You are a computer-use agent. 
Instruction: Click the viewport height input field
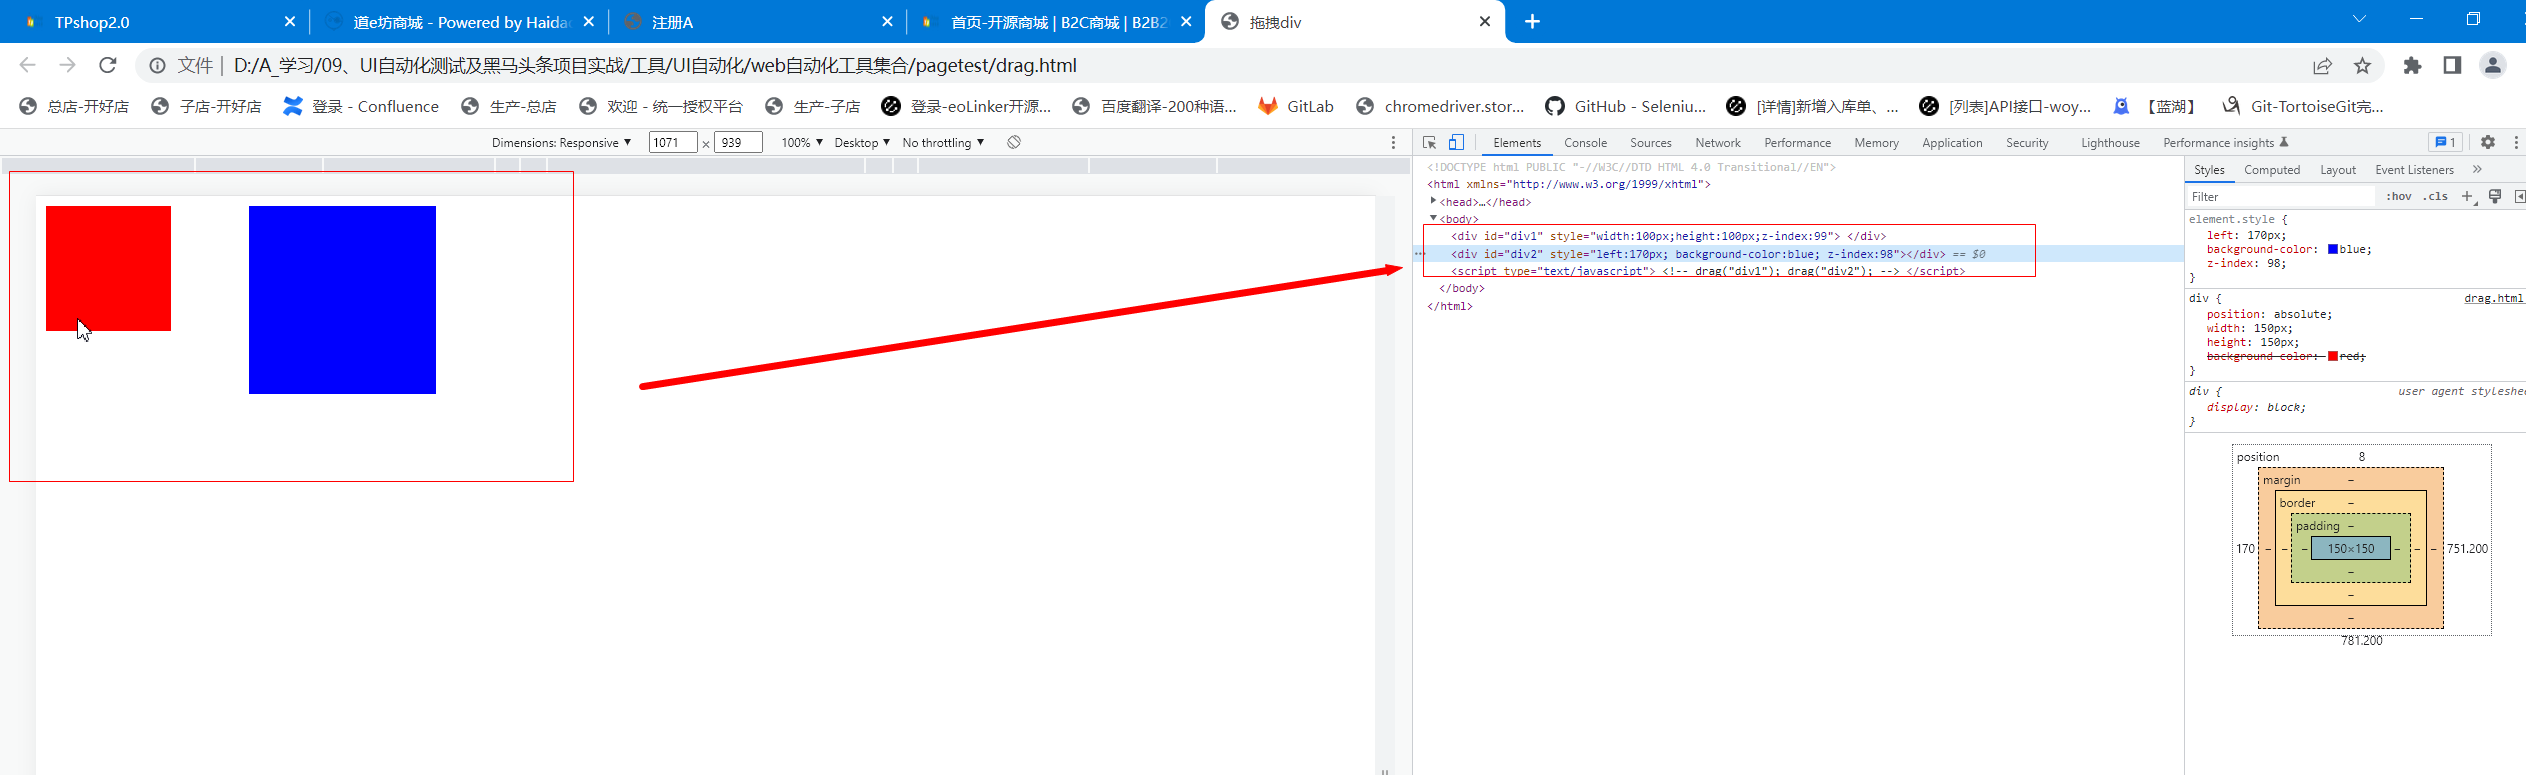click(738, 143)
